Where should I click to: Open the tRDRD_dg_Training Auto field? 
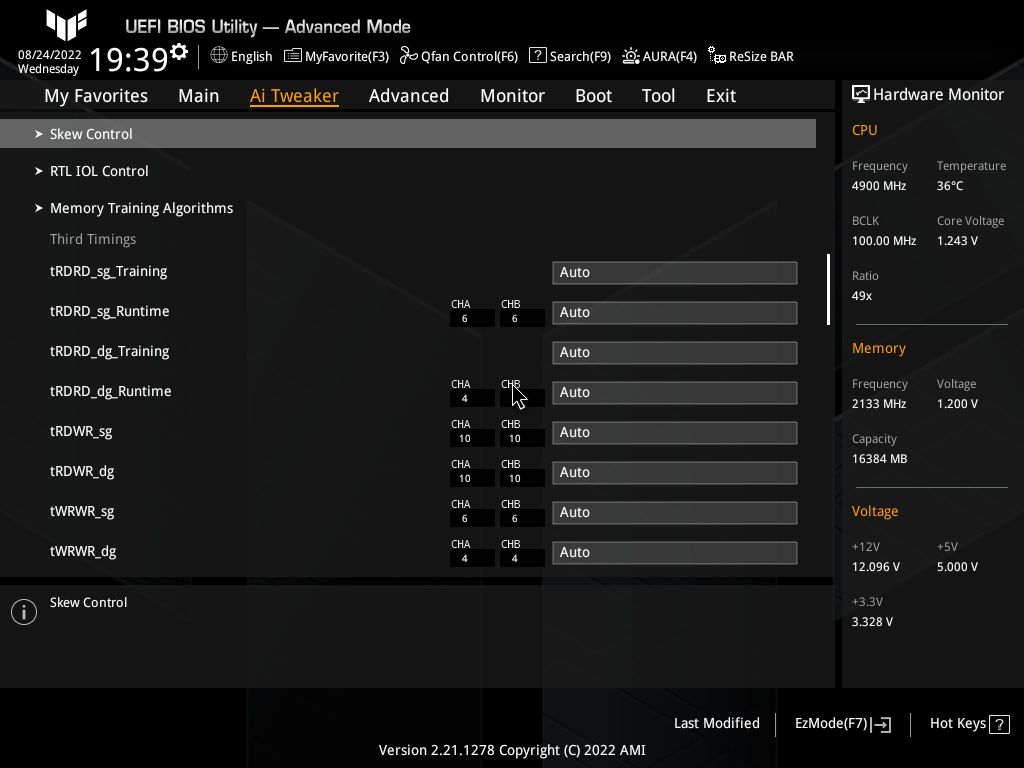click(x=675, y=352)
